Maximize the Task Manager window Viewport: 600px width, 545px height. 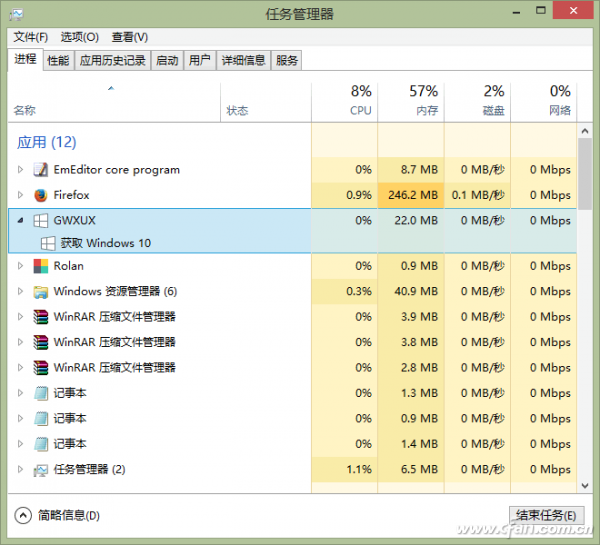[541, 11]
